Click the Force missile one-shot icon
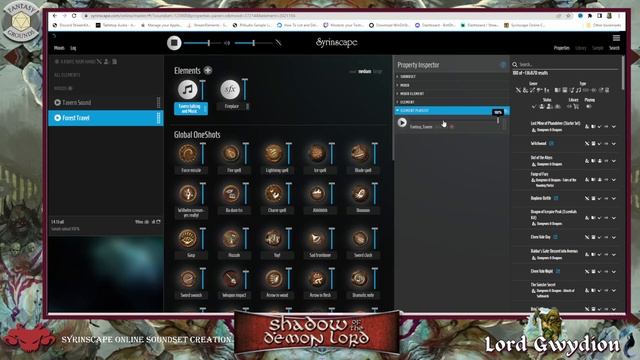The image size is (640, 360). coord(187,153)
